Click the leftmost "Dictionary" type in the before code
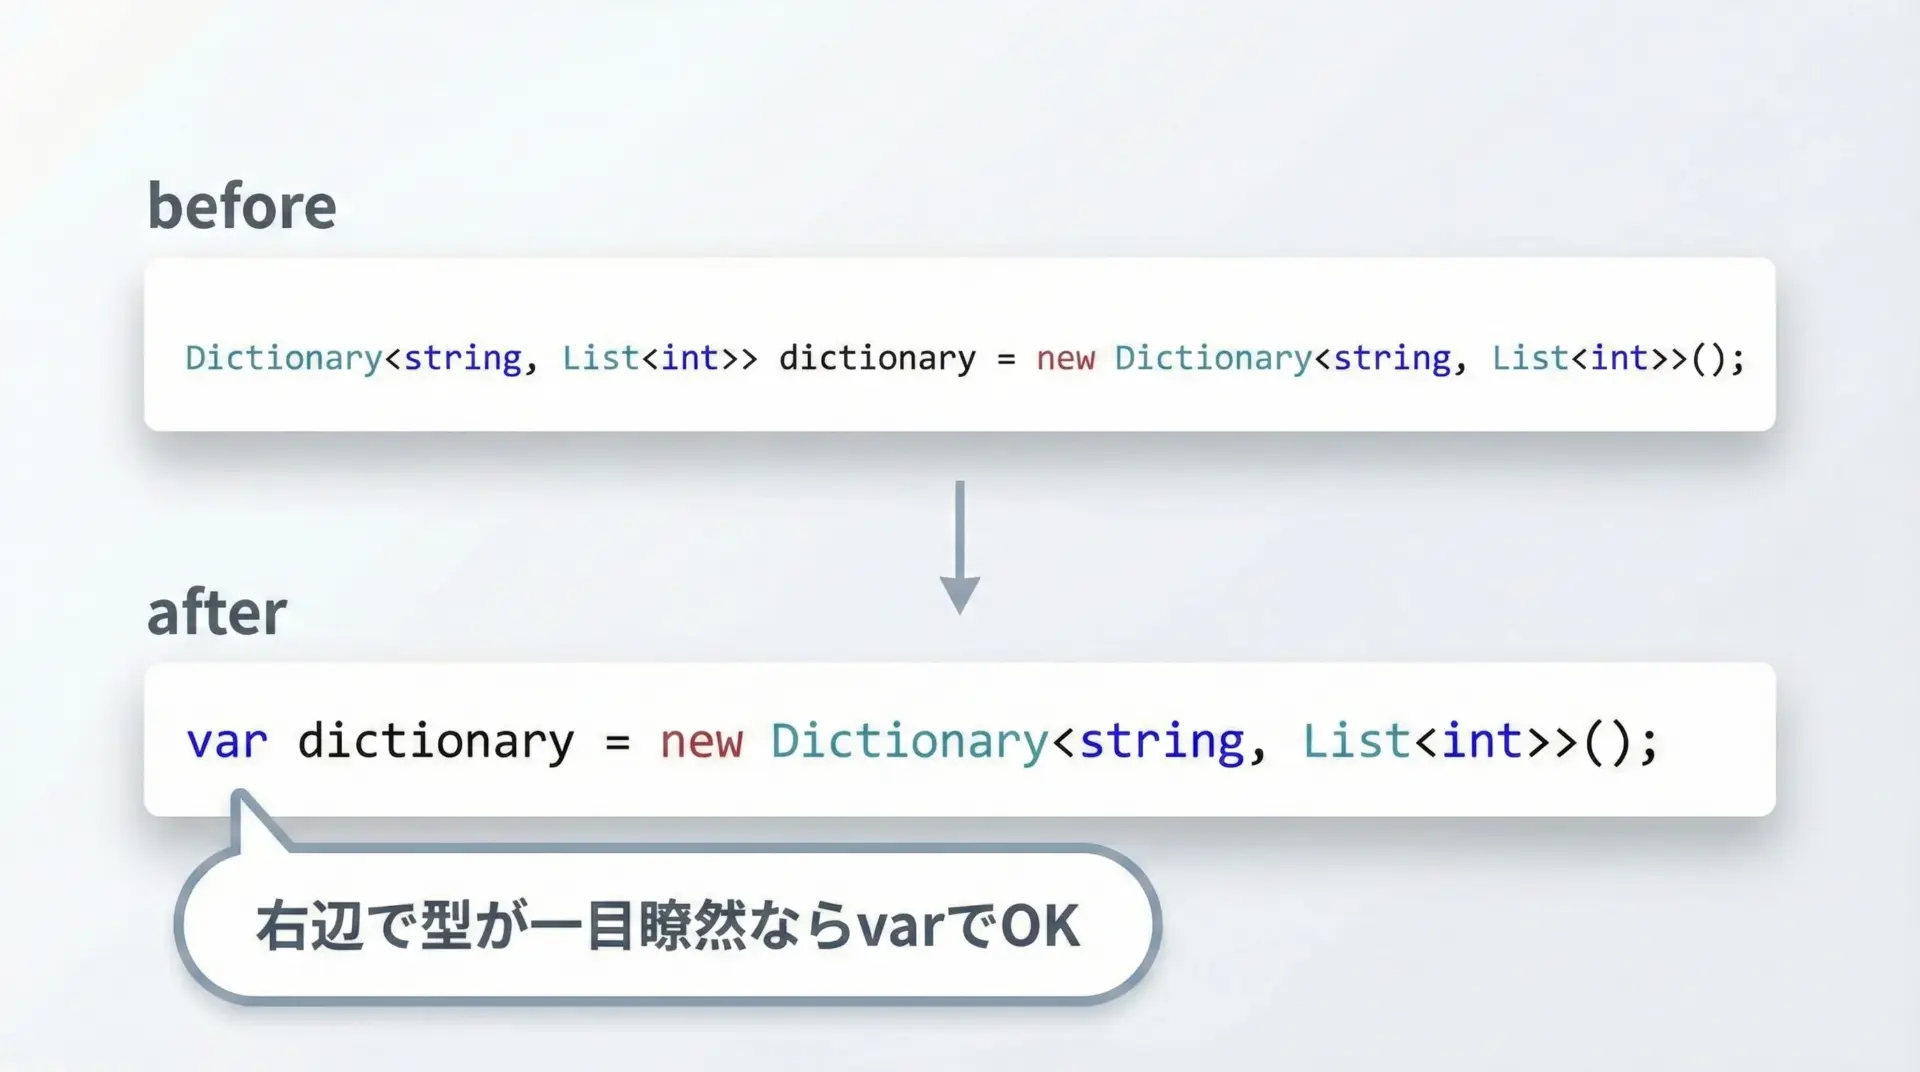 coord(283,358)
